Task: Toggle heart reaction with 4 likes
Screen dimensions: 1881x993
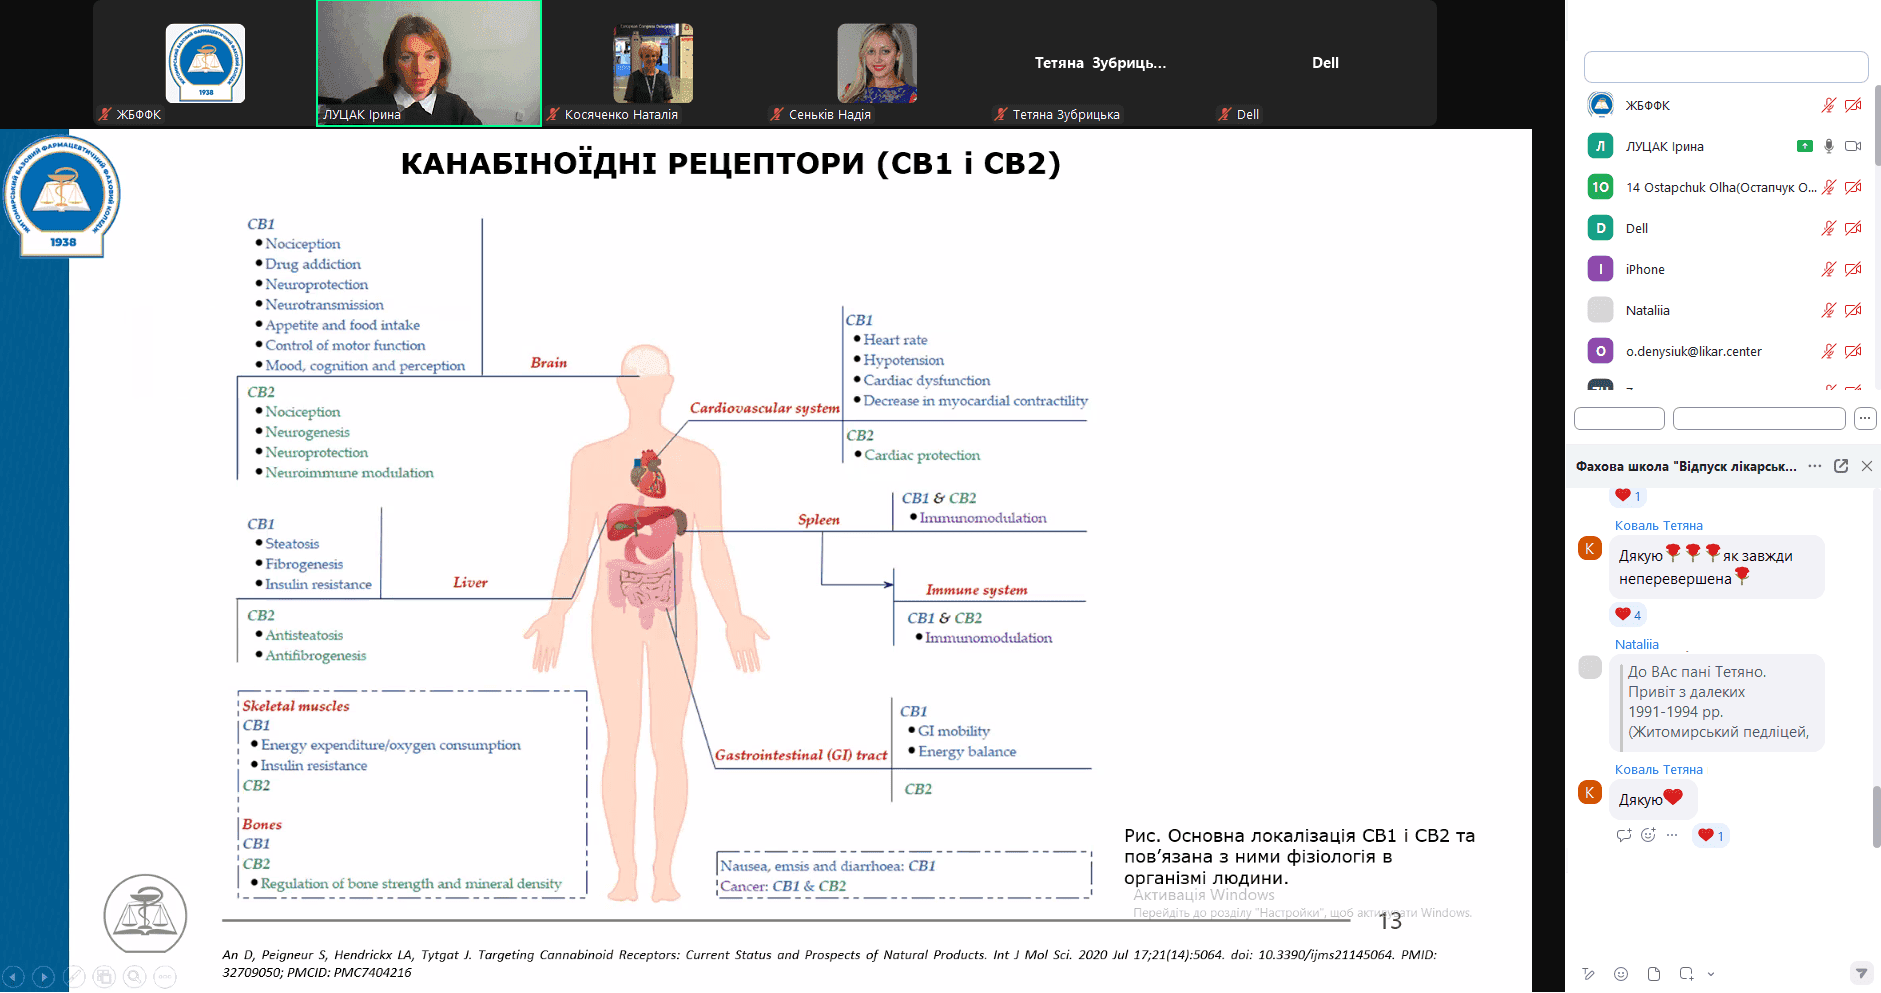Action: coord(1628,614)
